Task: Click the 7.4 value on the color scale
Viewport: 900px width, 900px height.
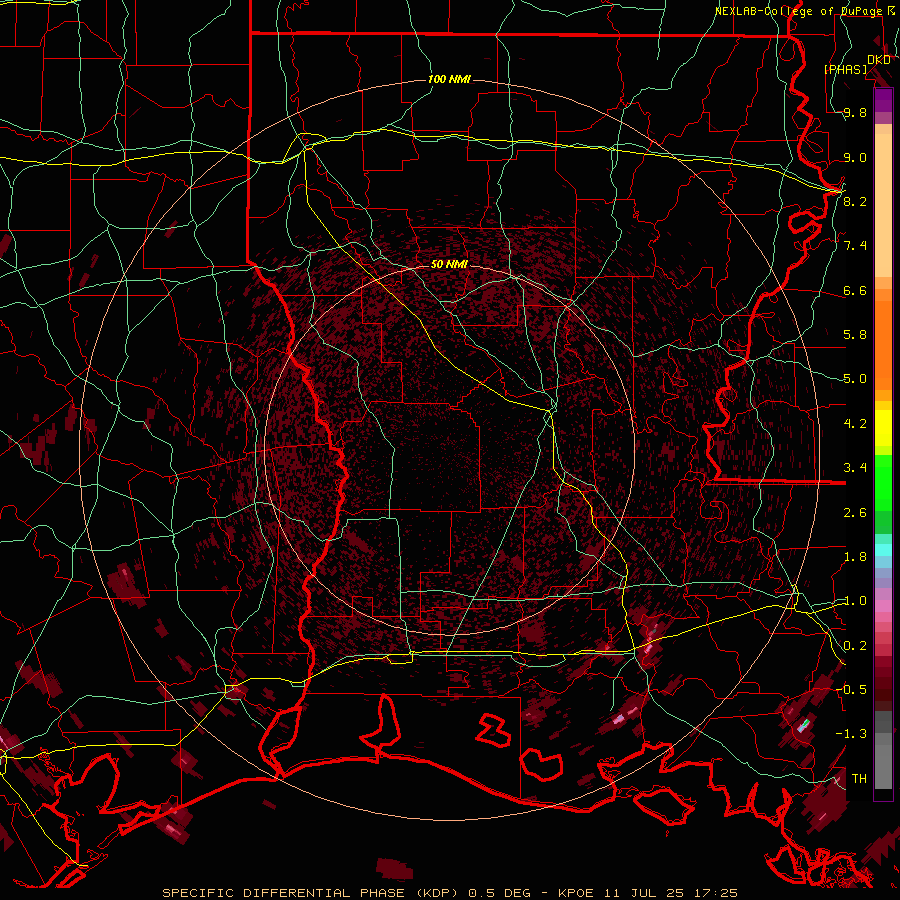Action: coord(855,246)
